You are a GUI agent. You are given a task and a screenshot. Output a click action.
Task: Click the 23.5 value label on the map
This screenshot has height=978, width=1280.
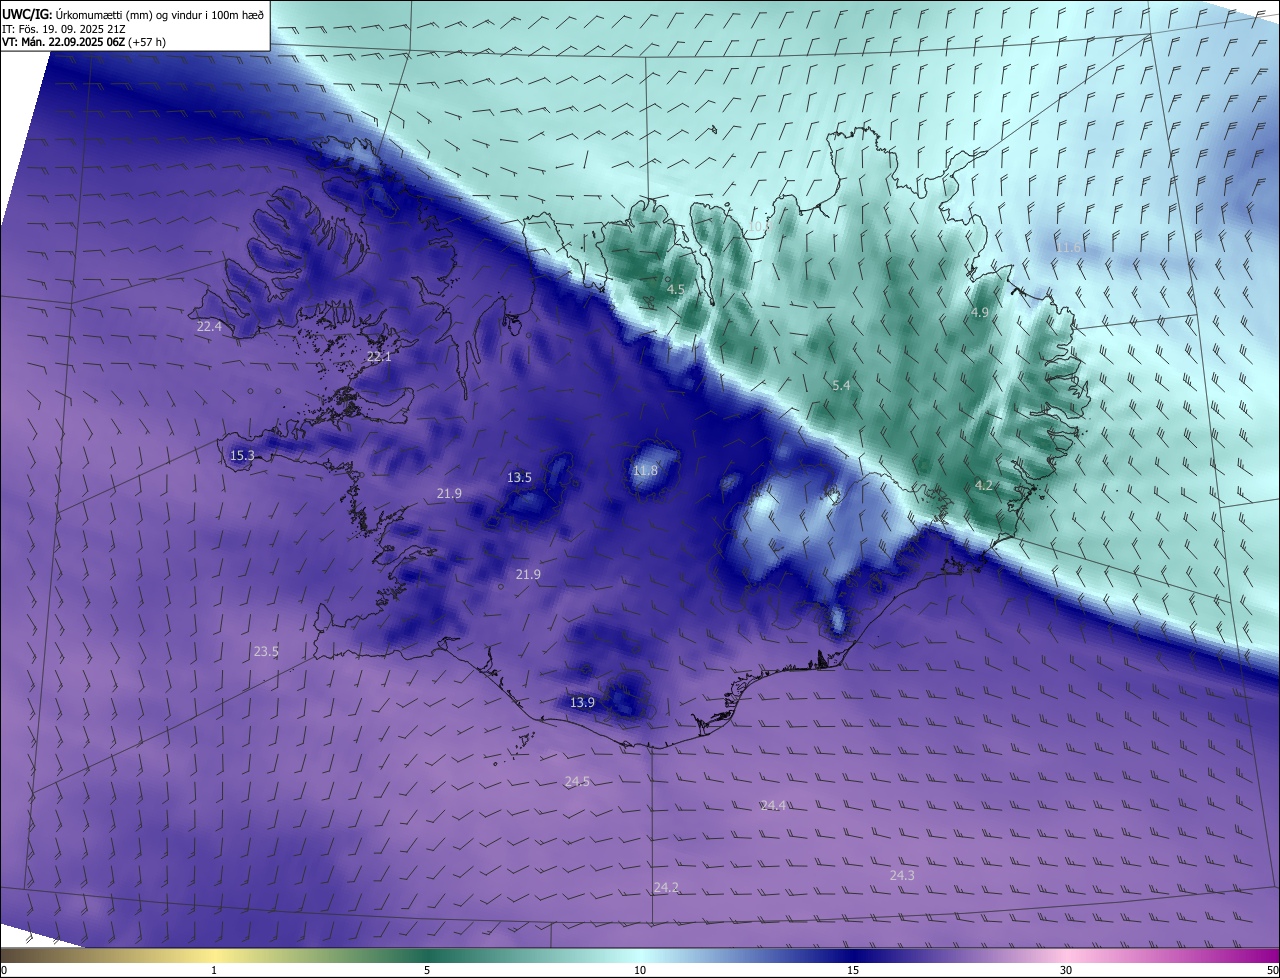[x=266, y=651]
